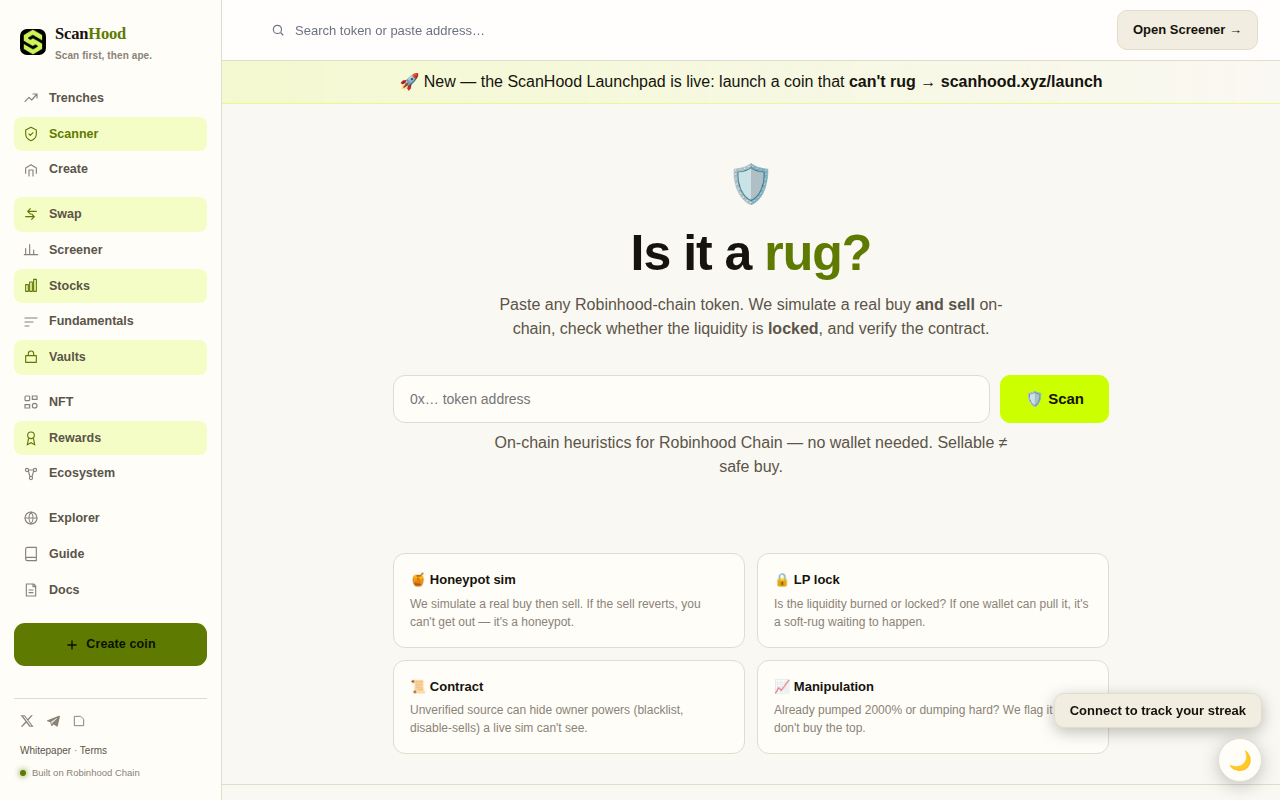Image resolution: width=1280 pixels, height=800 pixels.
Task: Click the 0x token address input
Action: tap(691, 399)
